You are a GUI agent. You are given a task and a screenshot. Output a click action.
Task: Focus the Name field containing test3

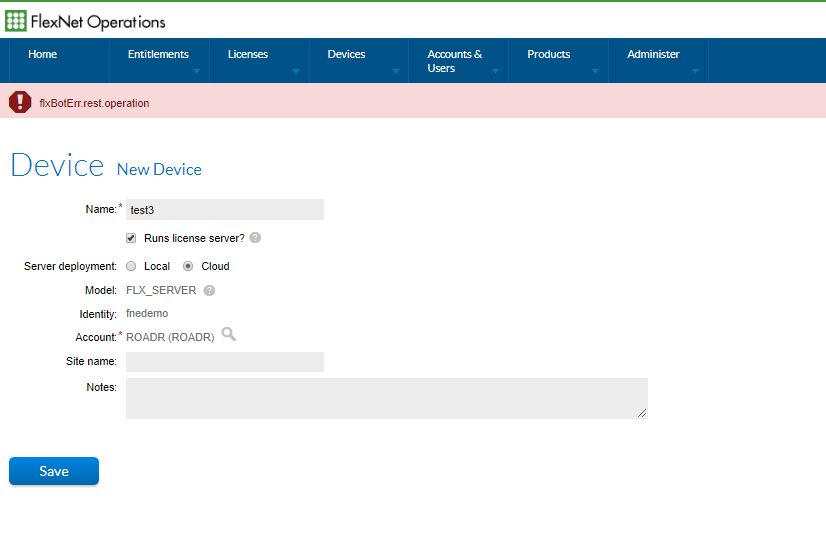pos(225,210)
